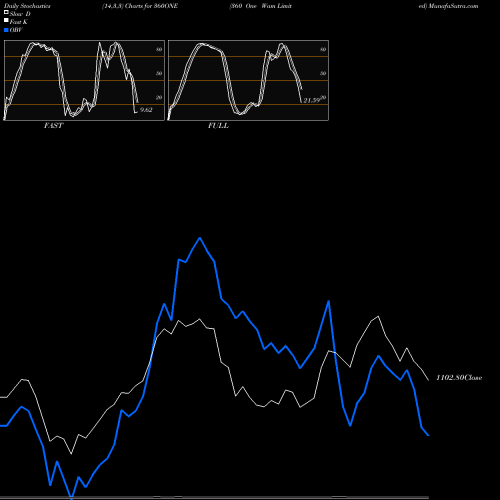Click the highest peak of blue OBV line
The image size is (500, 500).
click(x=200, y=238)
